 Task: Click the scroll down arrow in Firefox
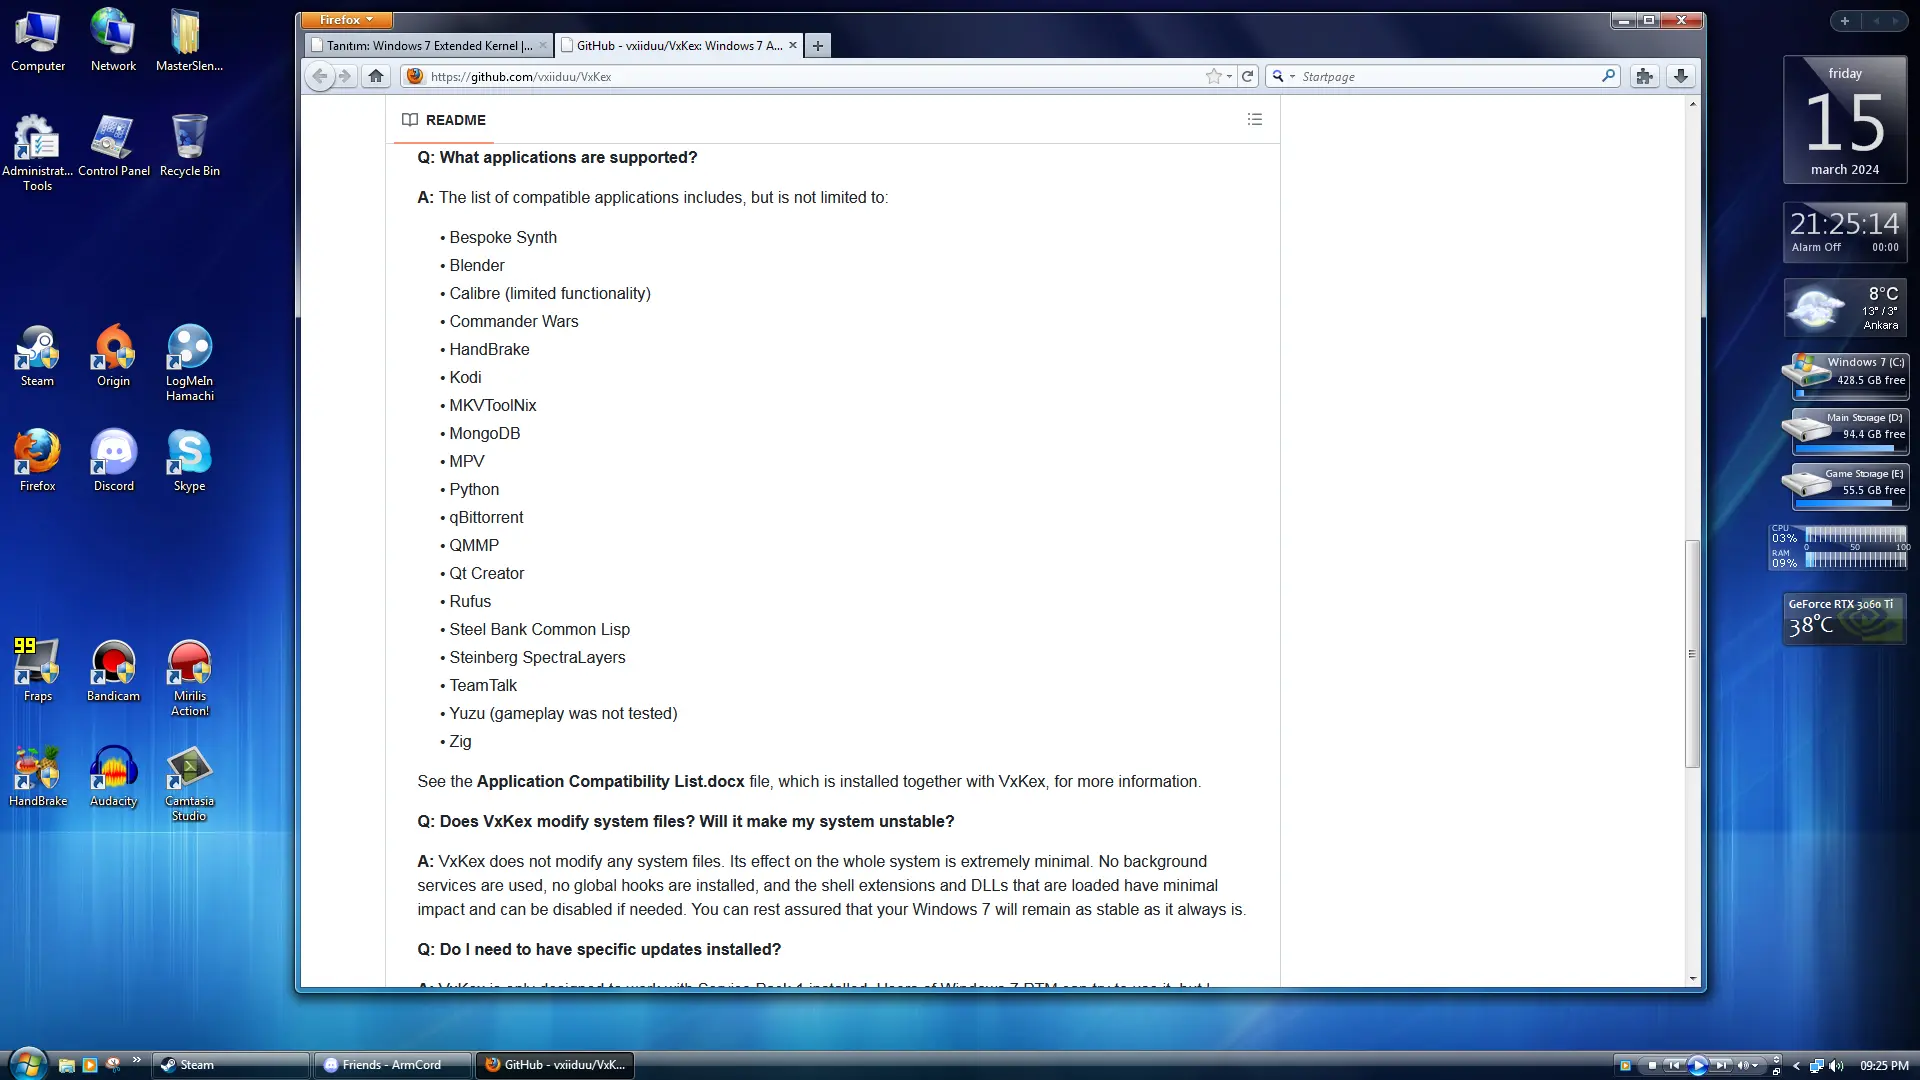pyautogui.click(x=1692, y=978)
